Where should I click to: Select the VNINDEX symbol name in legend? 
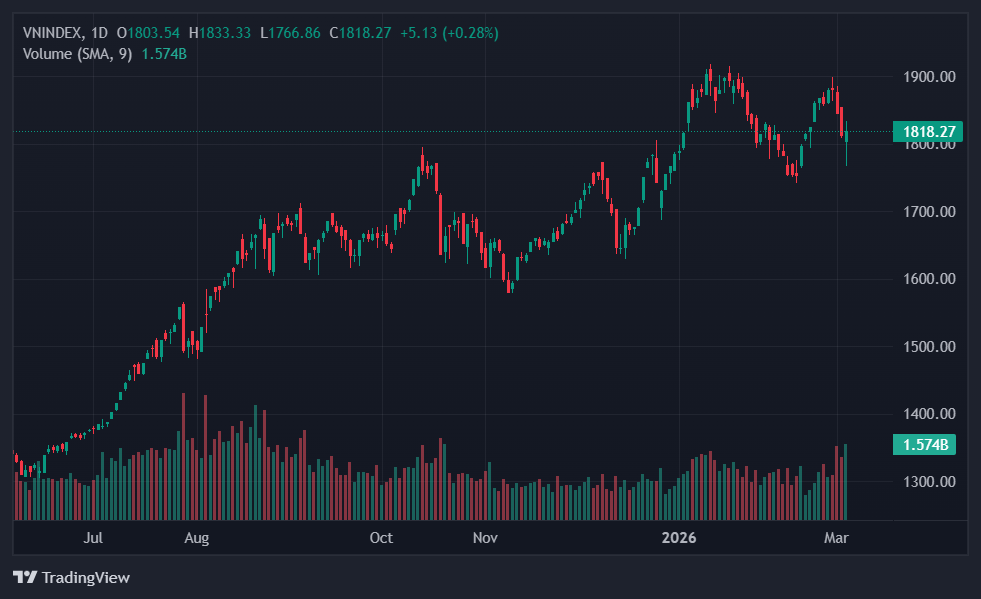pos(53,33)
